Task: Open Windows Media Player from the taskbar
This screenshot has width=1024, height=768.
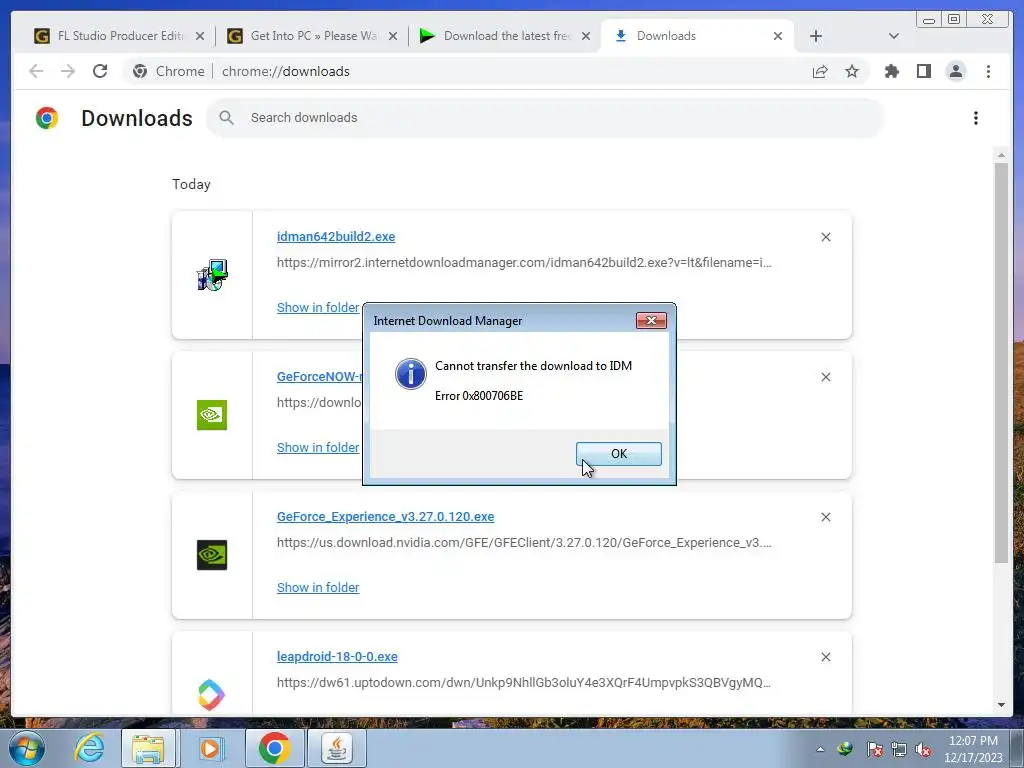Action: 210,748
